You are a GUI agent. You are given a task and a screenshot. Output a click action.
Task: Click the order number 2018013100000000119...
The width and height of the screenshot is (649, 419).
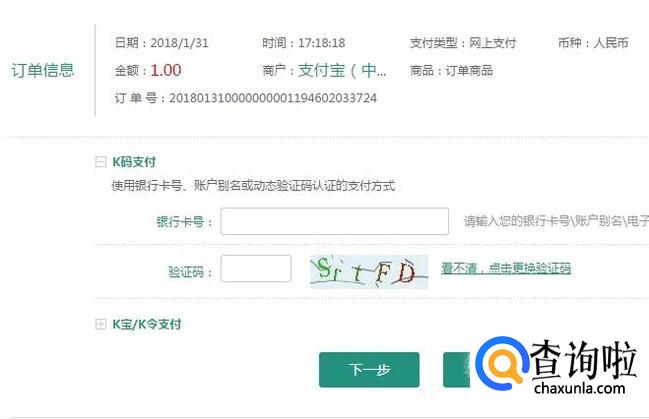[x=273, y=98]
